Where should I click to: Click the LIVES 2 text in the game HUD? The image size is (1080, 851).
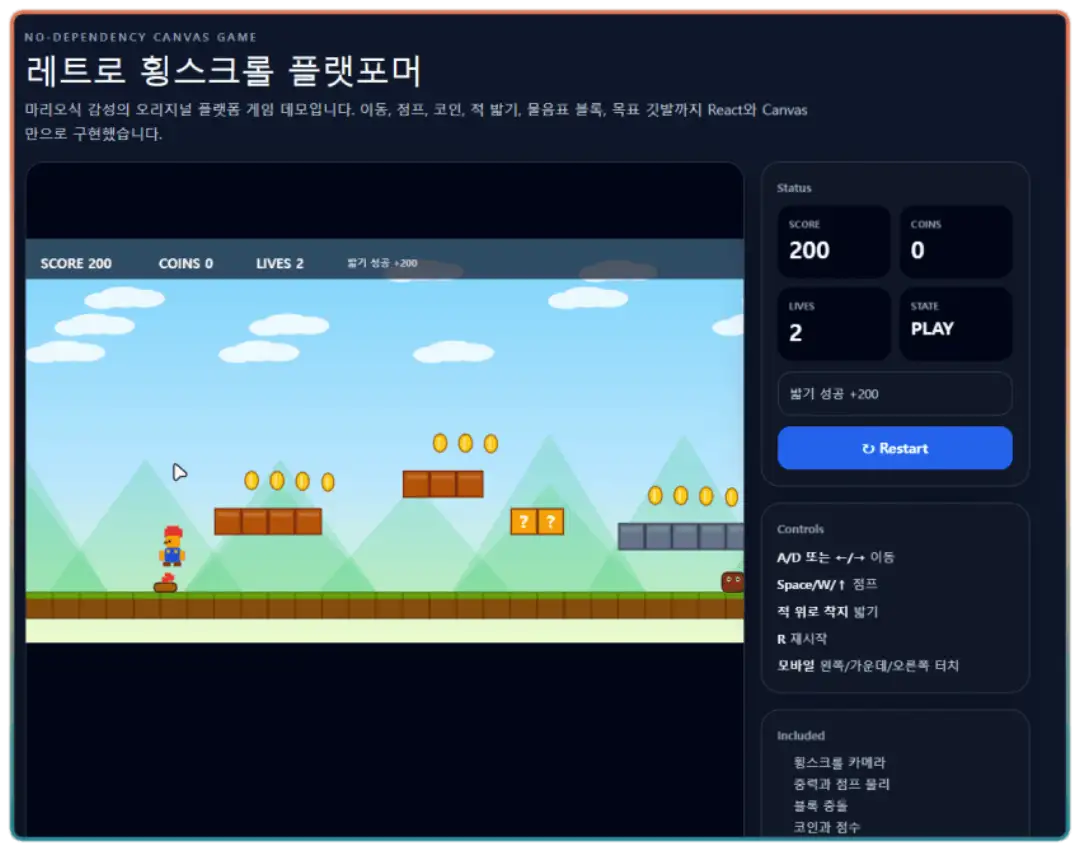point(280,264)
